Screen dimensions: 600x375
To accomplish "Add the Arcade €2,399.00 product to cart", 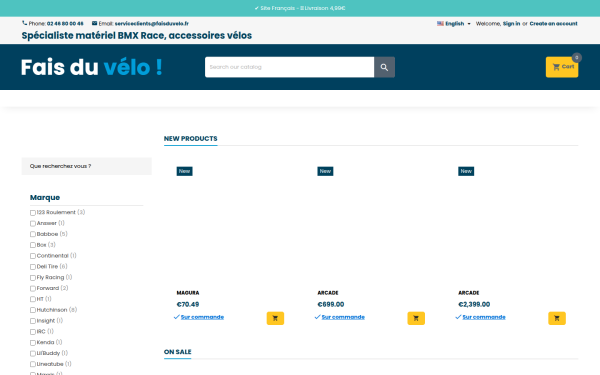I will [x=557, y=318].
